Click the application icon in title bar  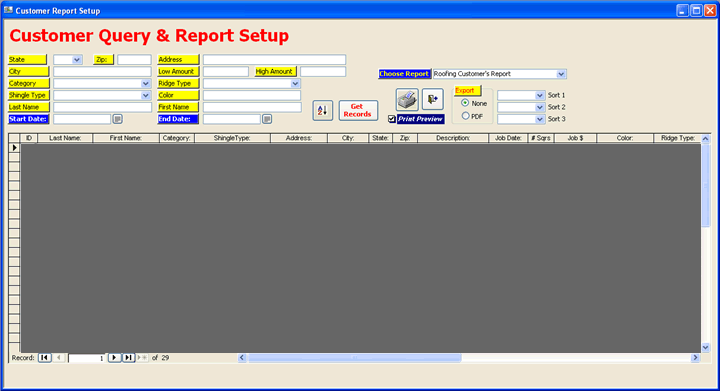8,10
